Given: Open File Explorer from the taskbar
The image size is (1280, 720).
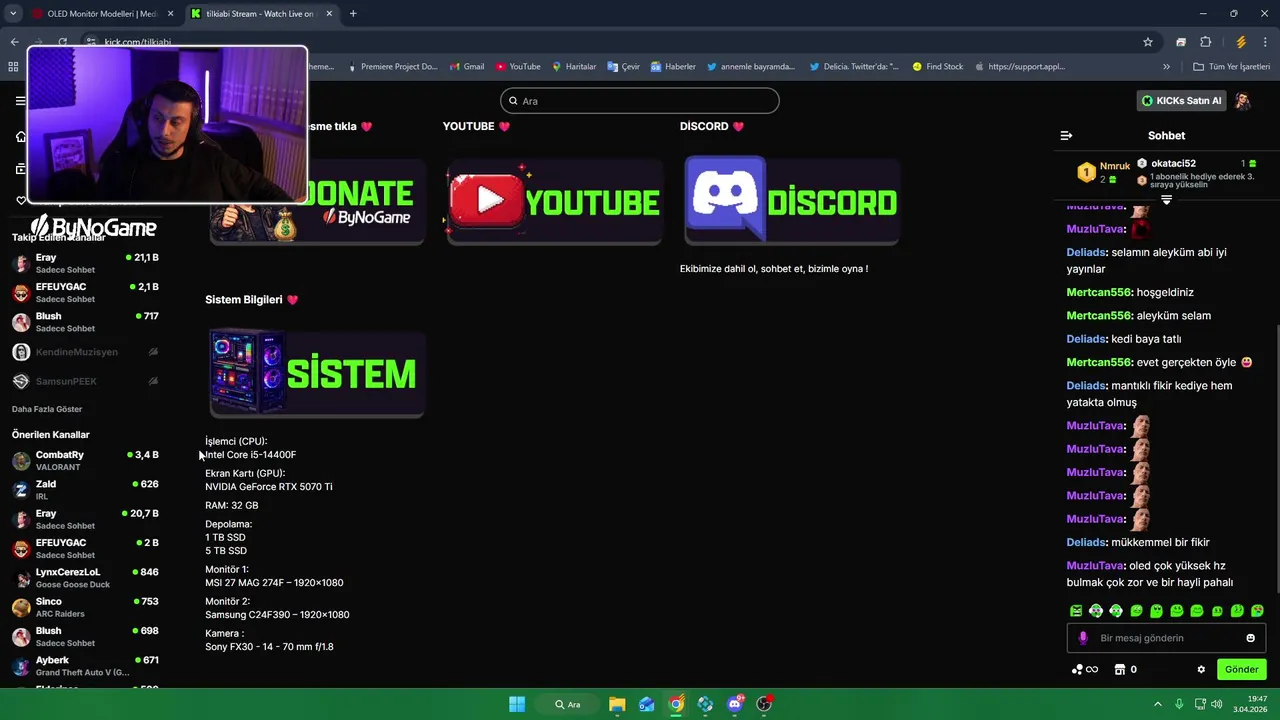Looking at the screenshot, I should tap(617, 704).
